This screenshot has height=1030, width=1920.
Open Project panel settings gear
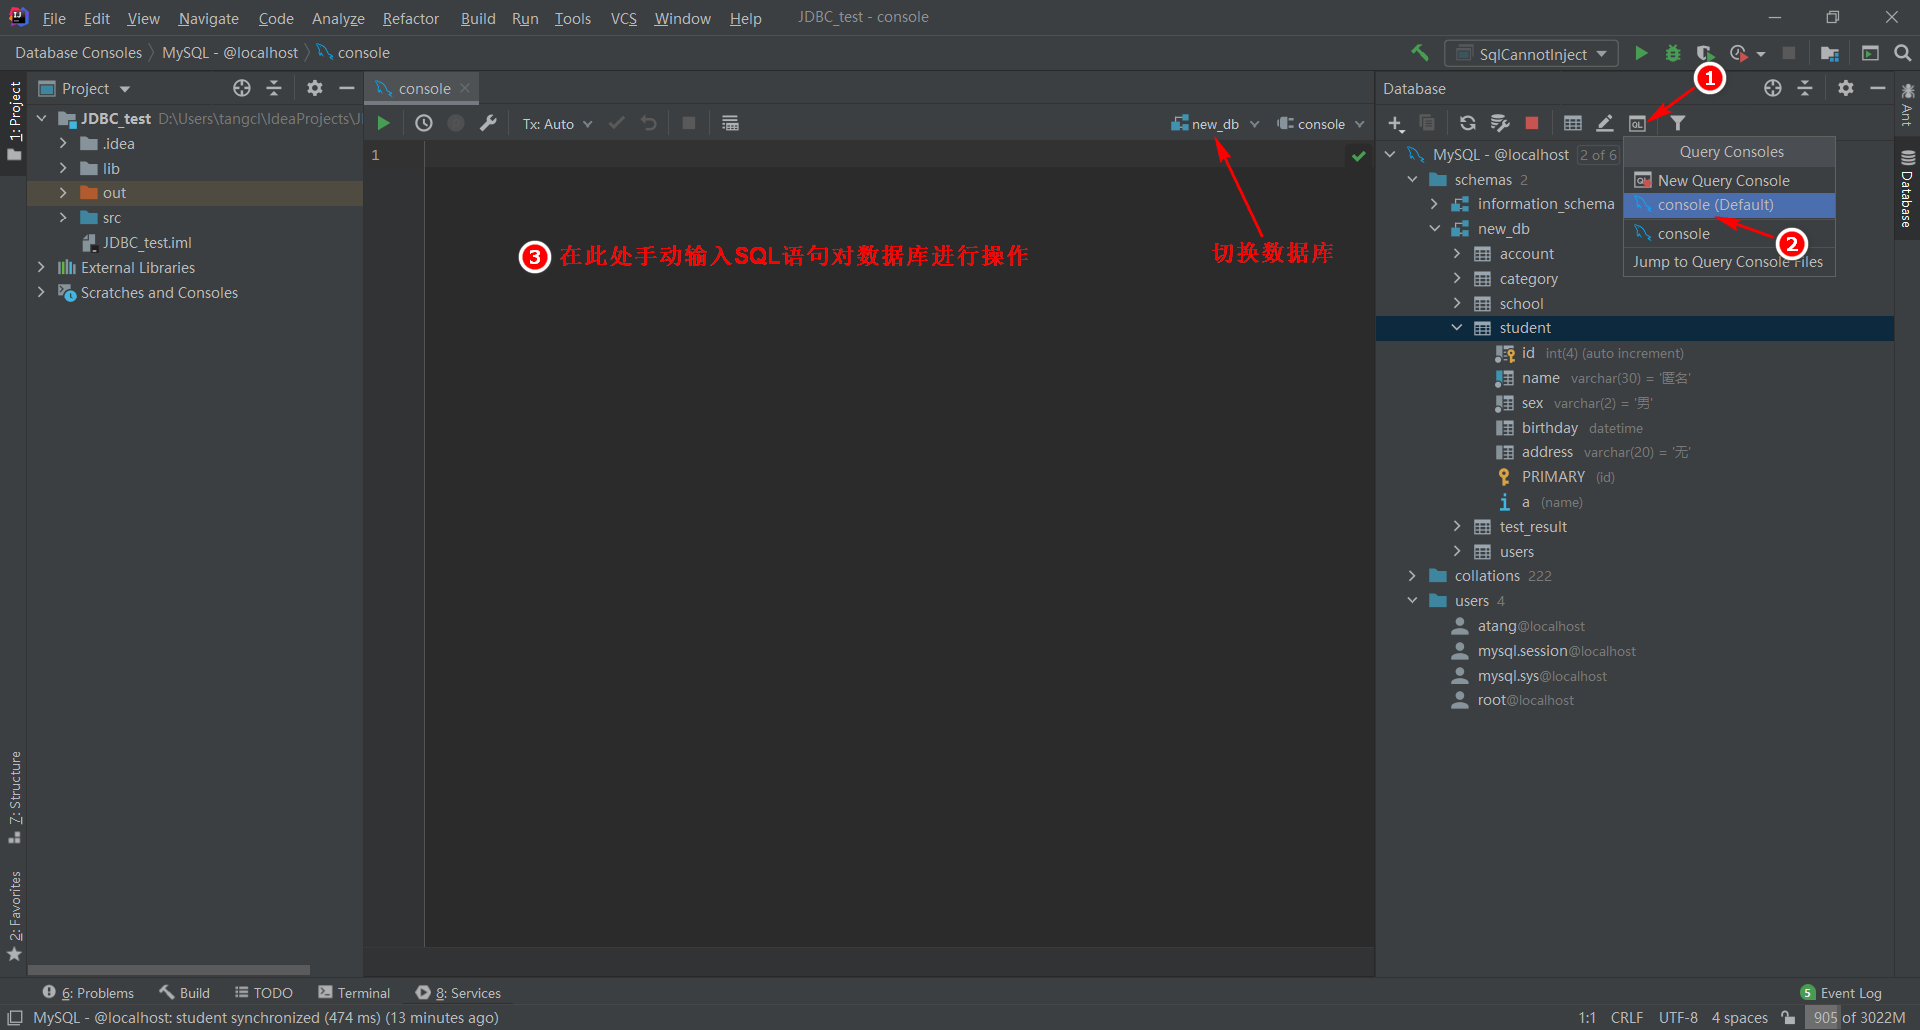coord(315,88)
